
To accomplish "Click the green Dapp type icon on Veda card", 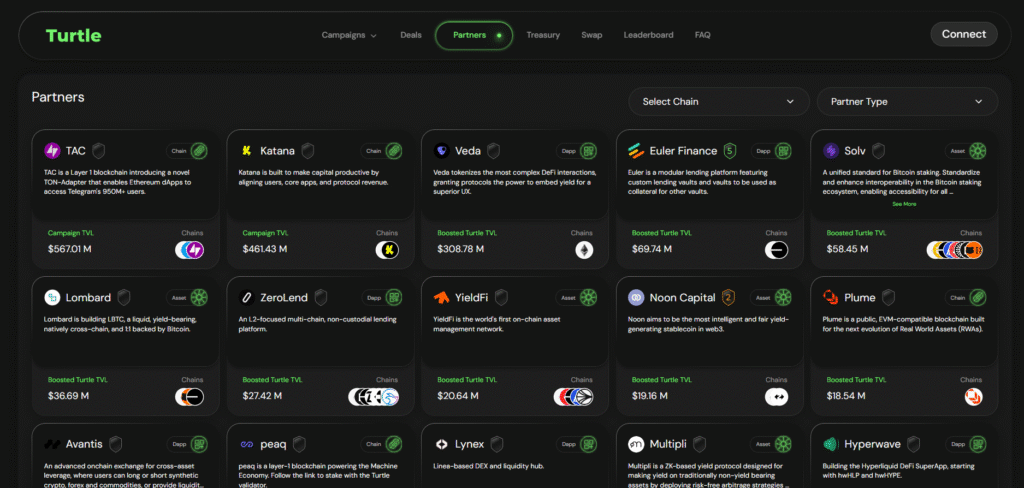I will coord(589,151).
